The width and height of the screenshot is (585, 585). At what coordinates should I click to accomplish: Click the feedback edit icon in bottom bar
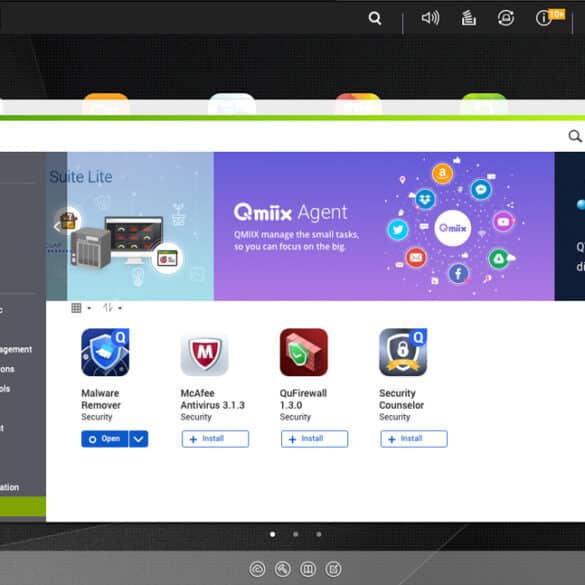point(334,569)
